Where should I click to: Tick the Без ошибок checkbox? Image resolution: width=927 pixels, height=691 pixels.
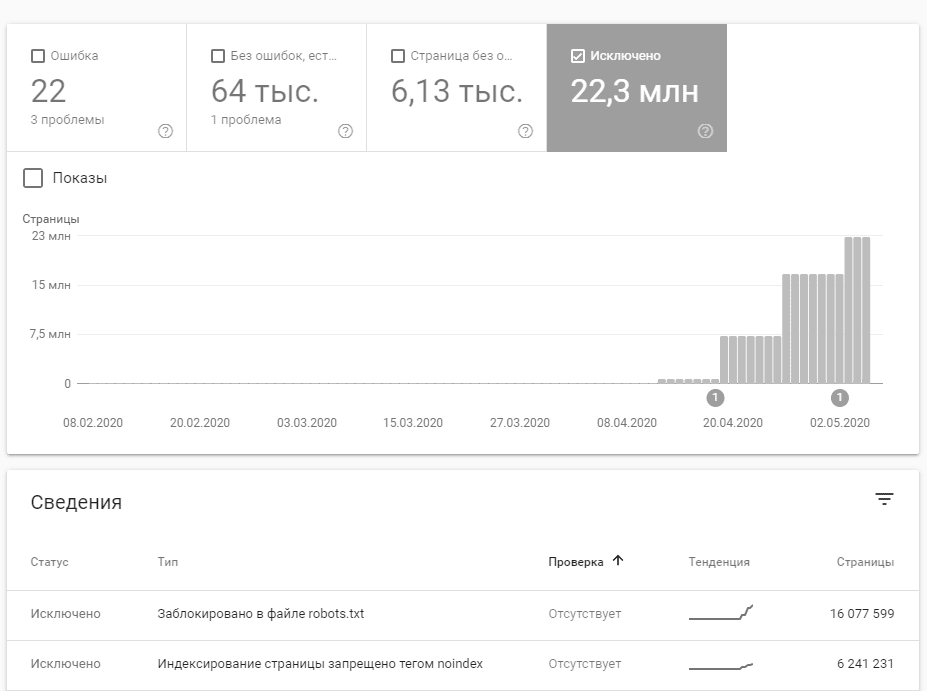tap(218, 56)
